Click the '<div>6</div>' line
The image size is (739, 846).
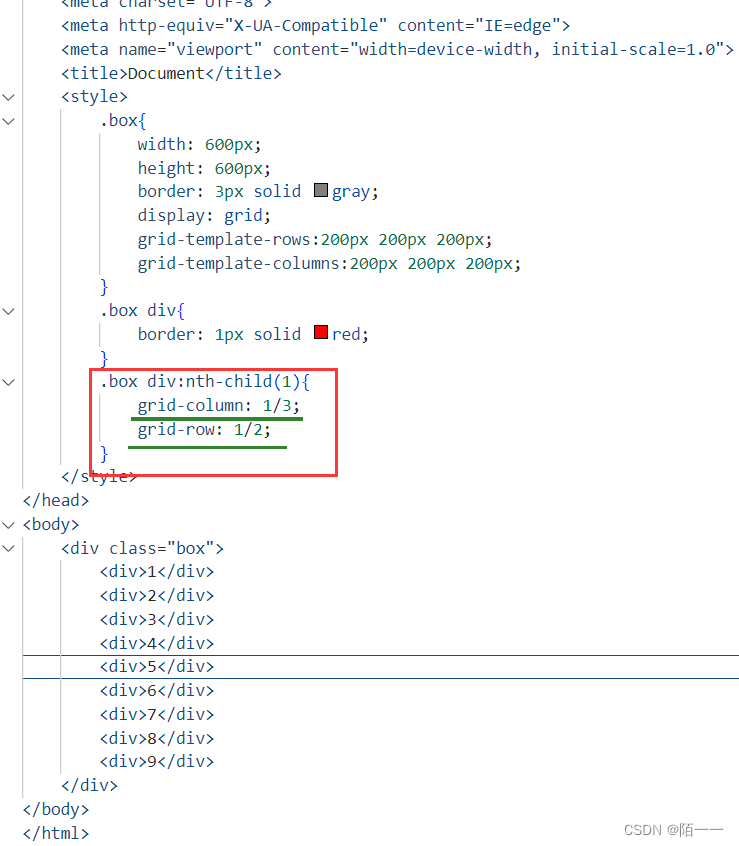(157, 691)
